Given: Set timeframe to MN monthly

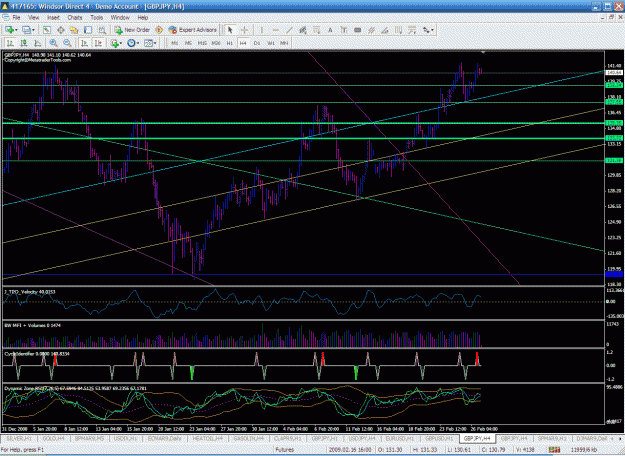Looking at the screenshot, I should coord(284,43).
